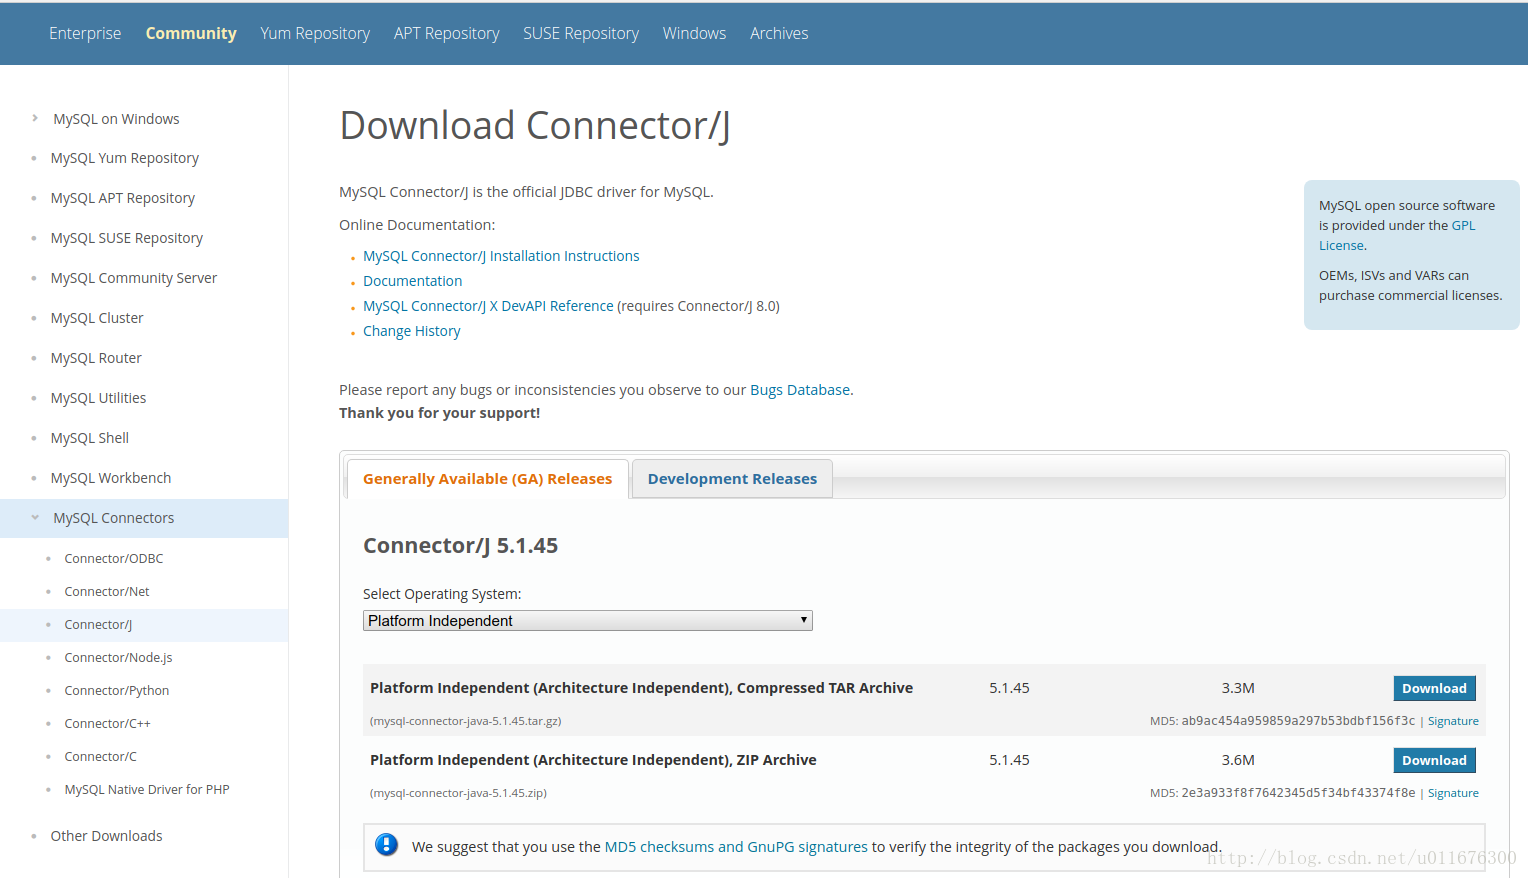Screen dimensions: 1528x878
Task: Download the ZIP Archive
Action: point(1434,760)
